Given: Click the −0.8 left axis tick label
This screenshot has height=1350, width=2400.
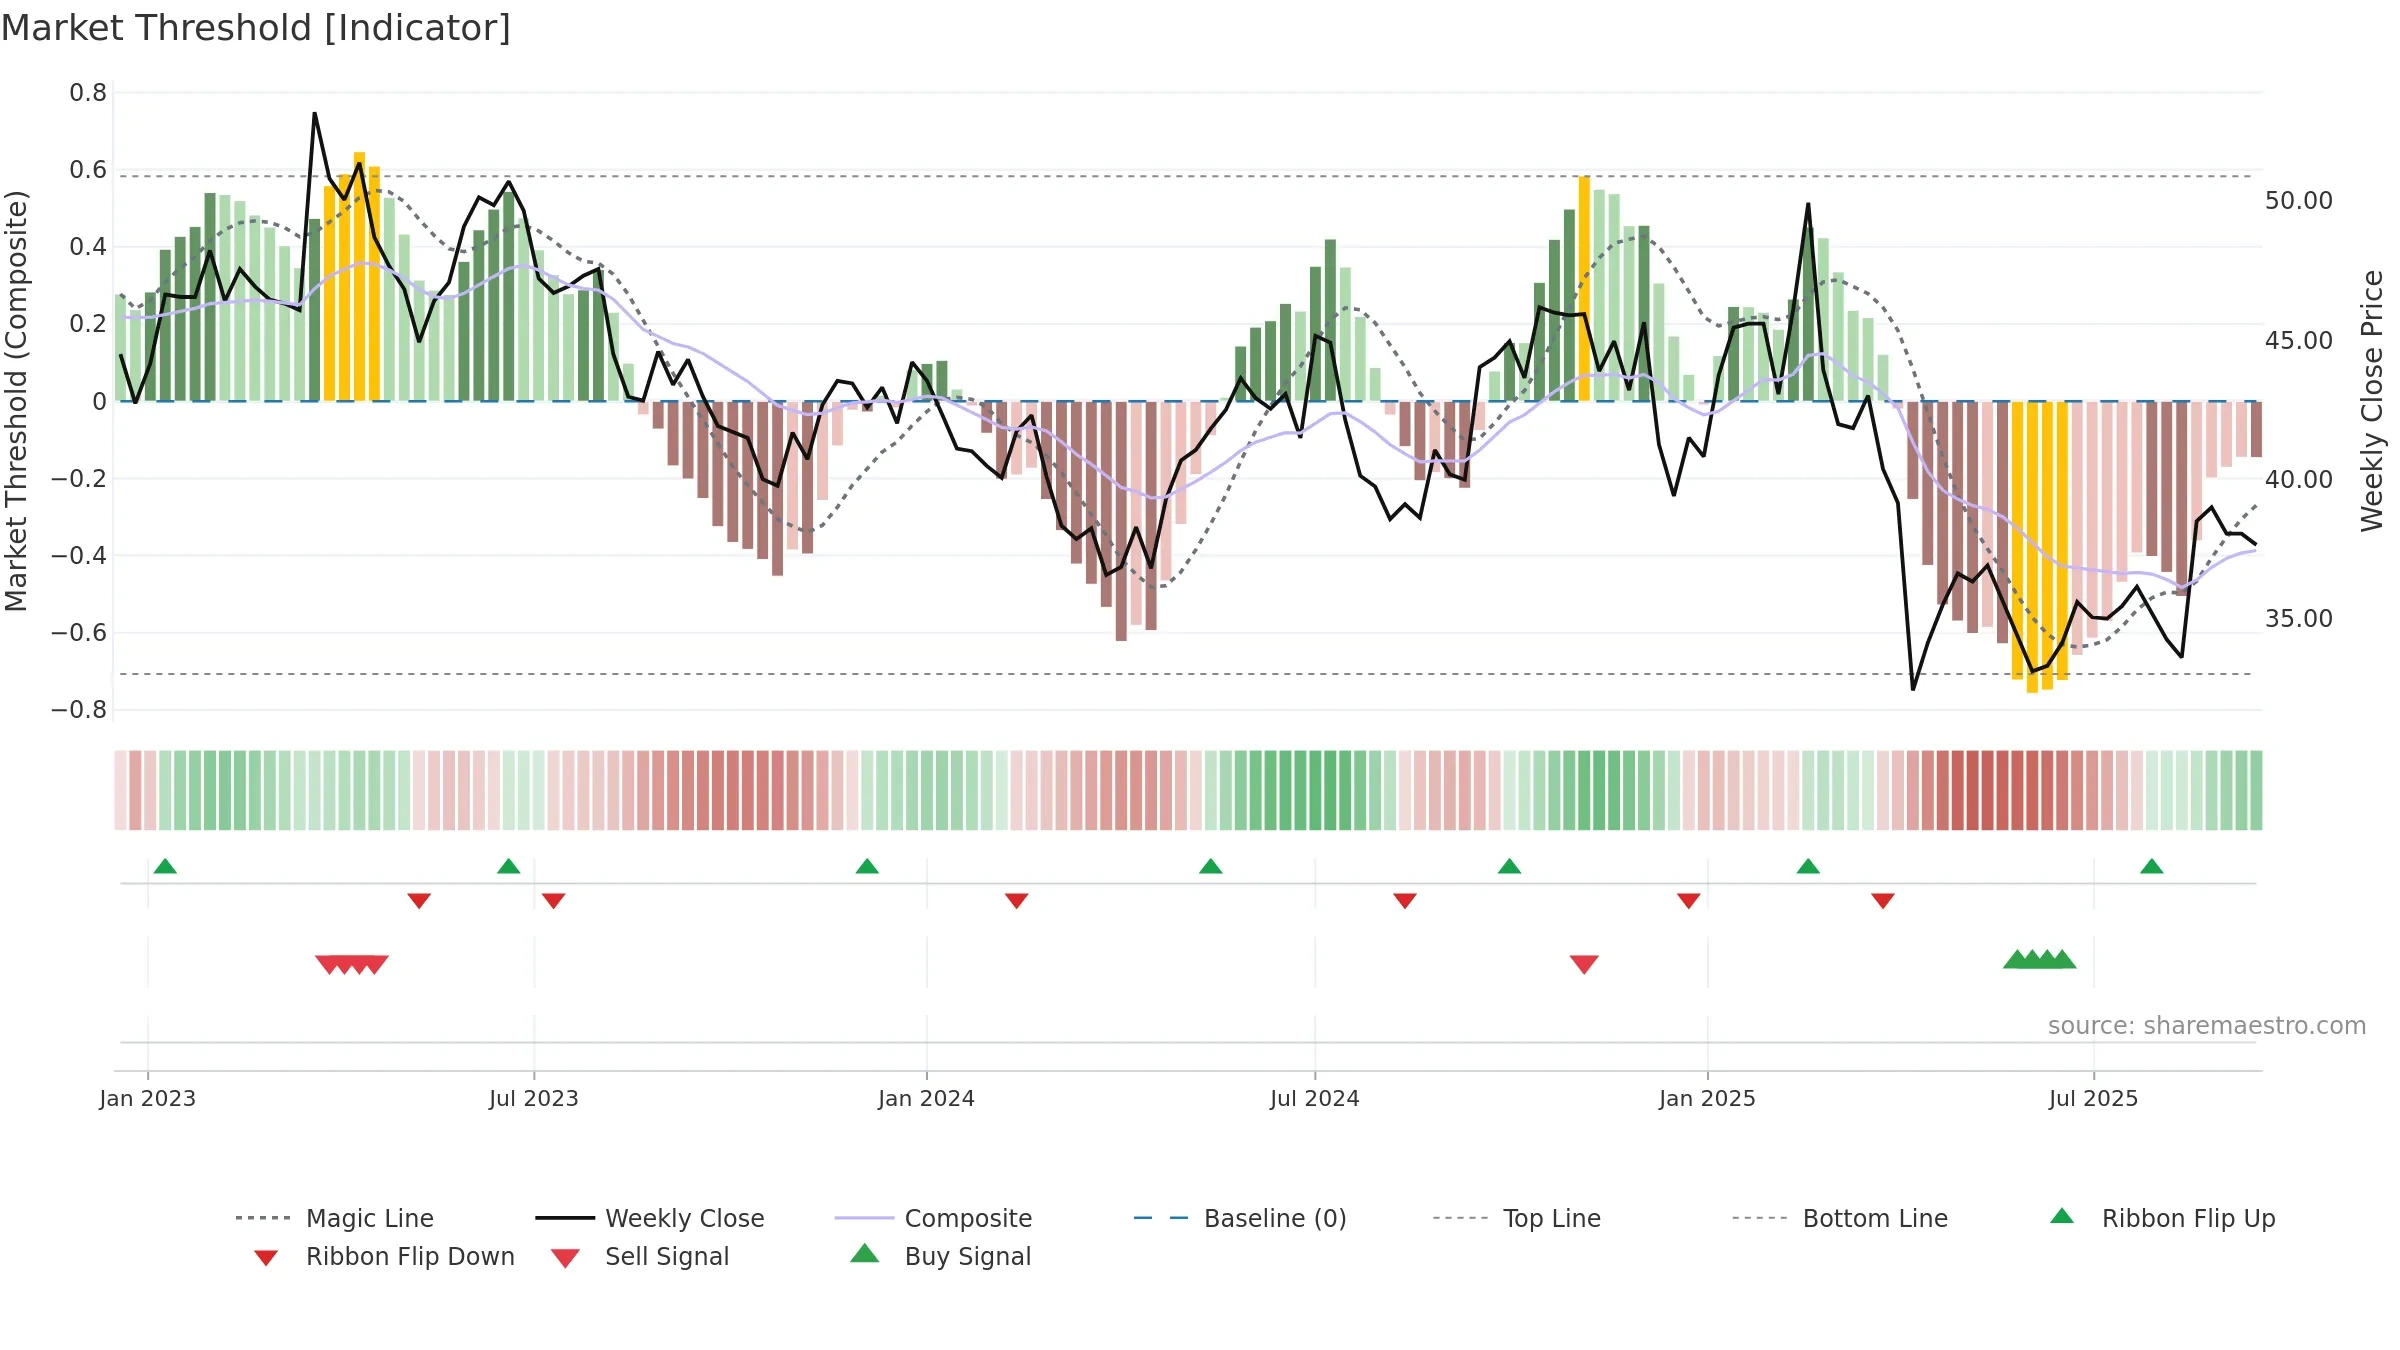Looking at the screenshot, I should [x=79, y=710].
